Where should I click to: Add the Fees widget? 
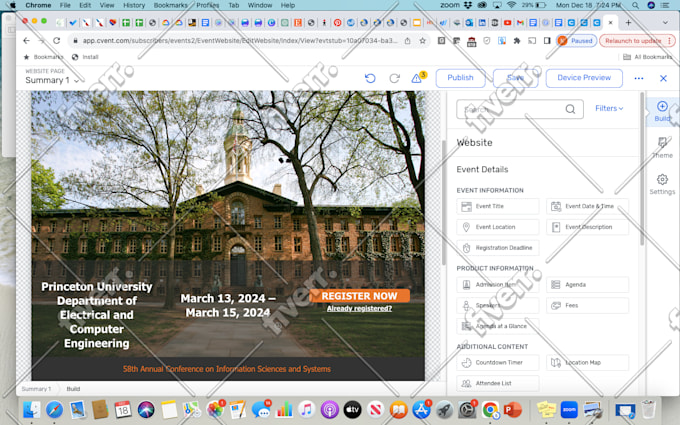[x=587, y=306]
